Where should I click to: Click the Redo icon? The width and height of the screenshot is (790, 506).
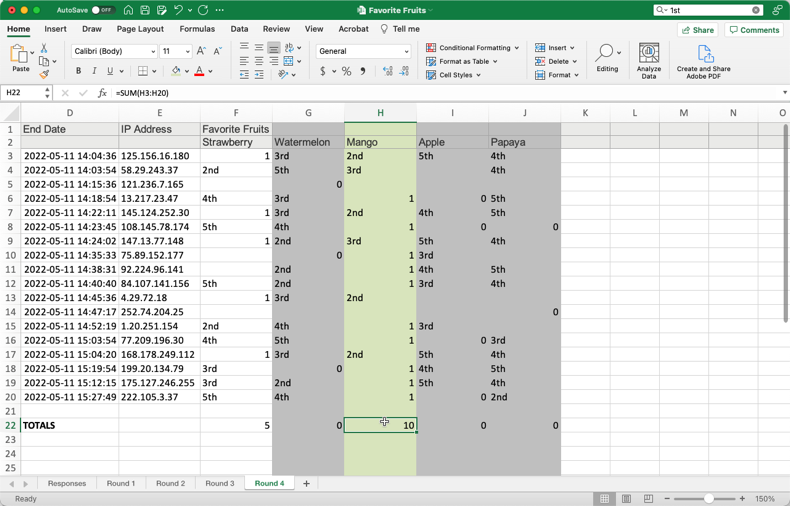[x=203, y=10]
